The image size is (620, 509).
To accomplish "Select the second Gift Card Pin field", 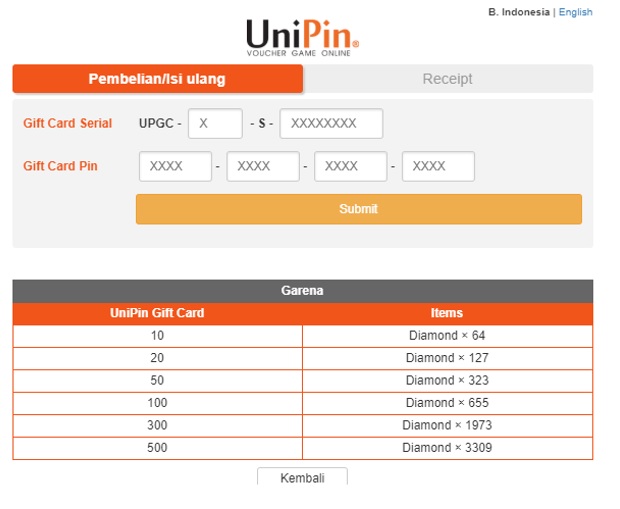I will [263, 167].
